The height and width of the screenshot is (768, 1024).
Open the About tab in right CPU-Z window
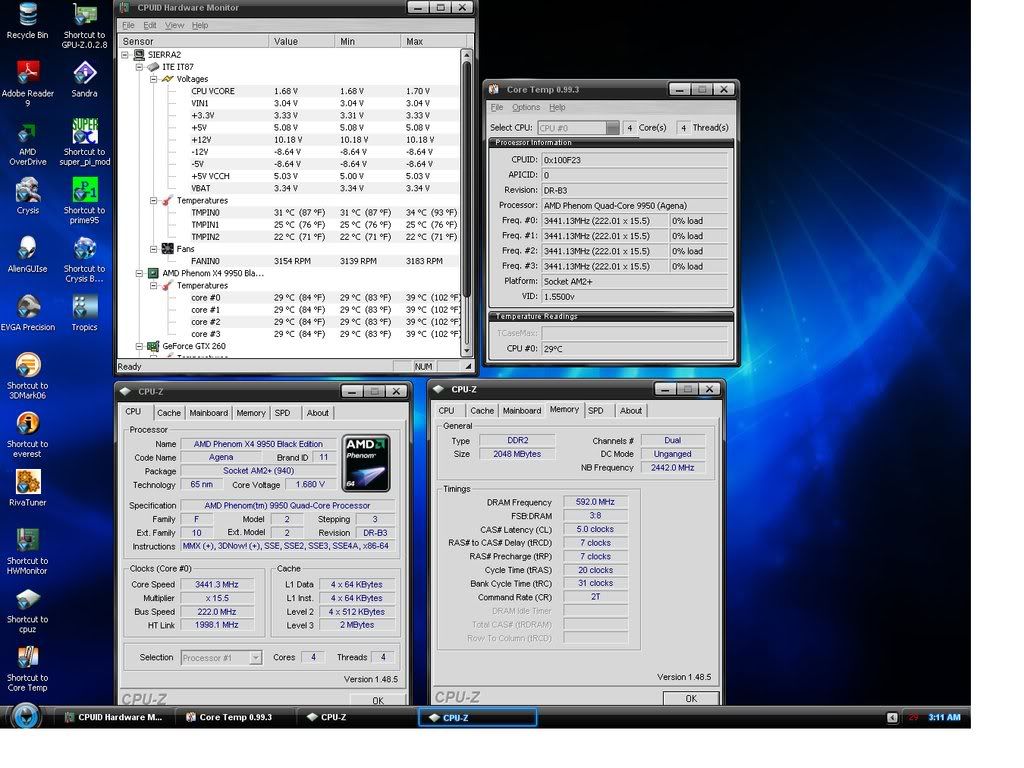coord(631,411)
